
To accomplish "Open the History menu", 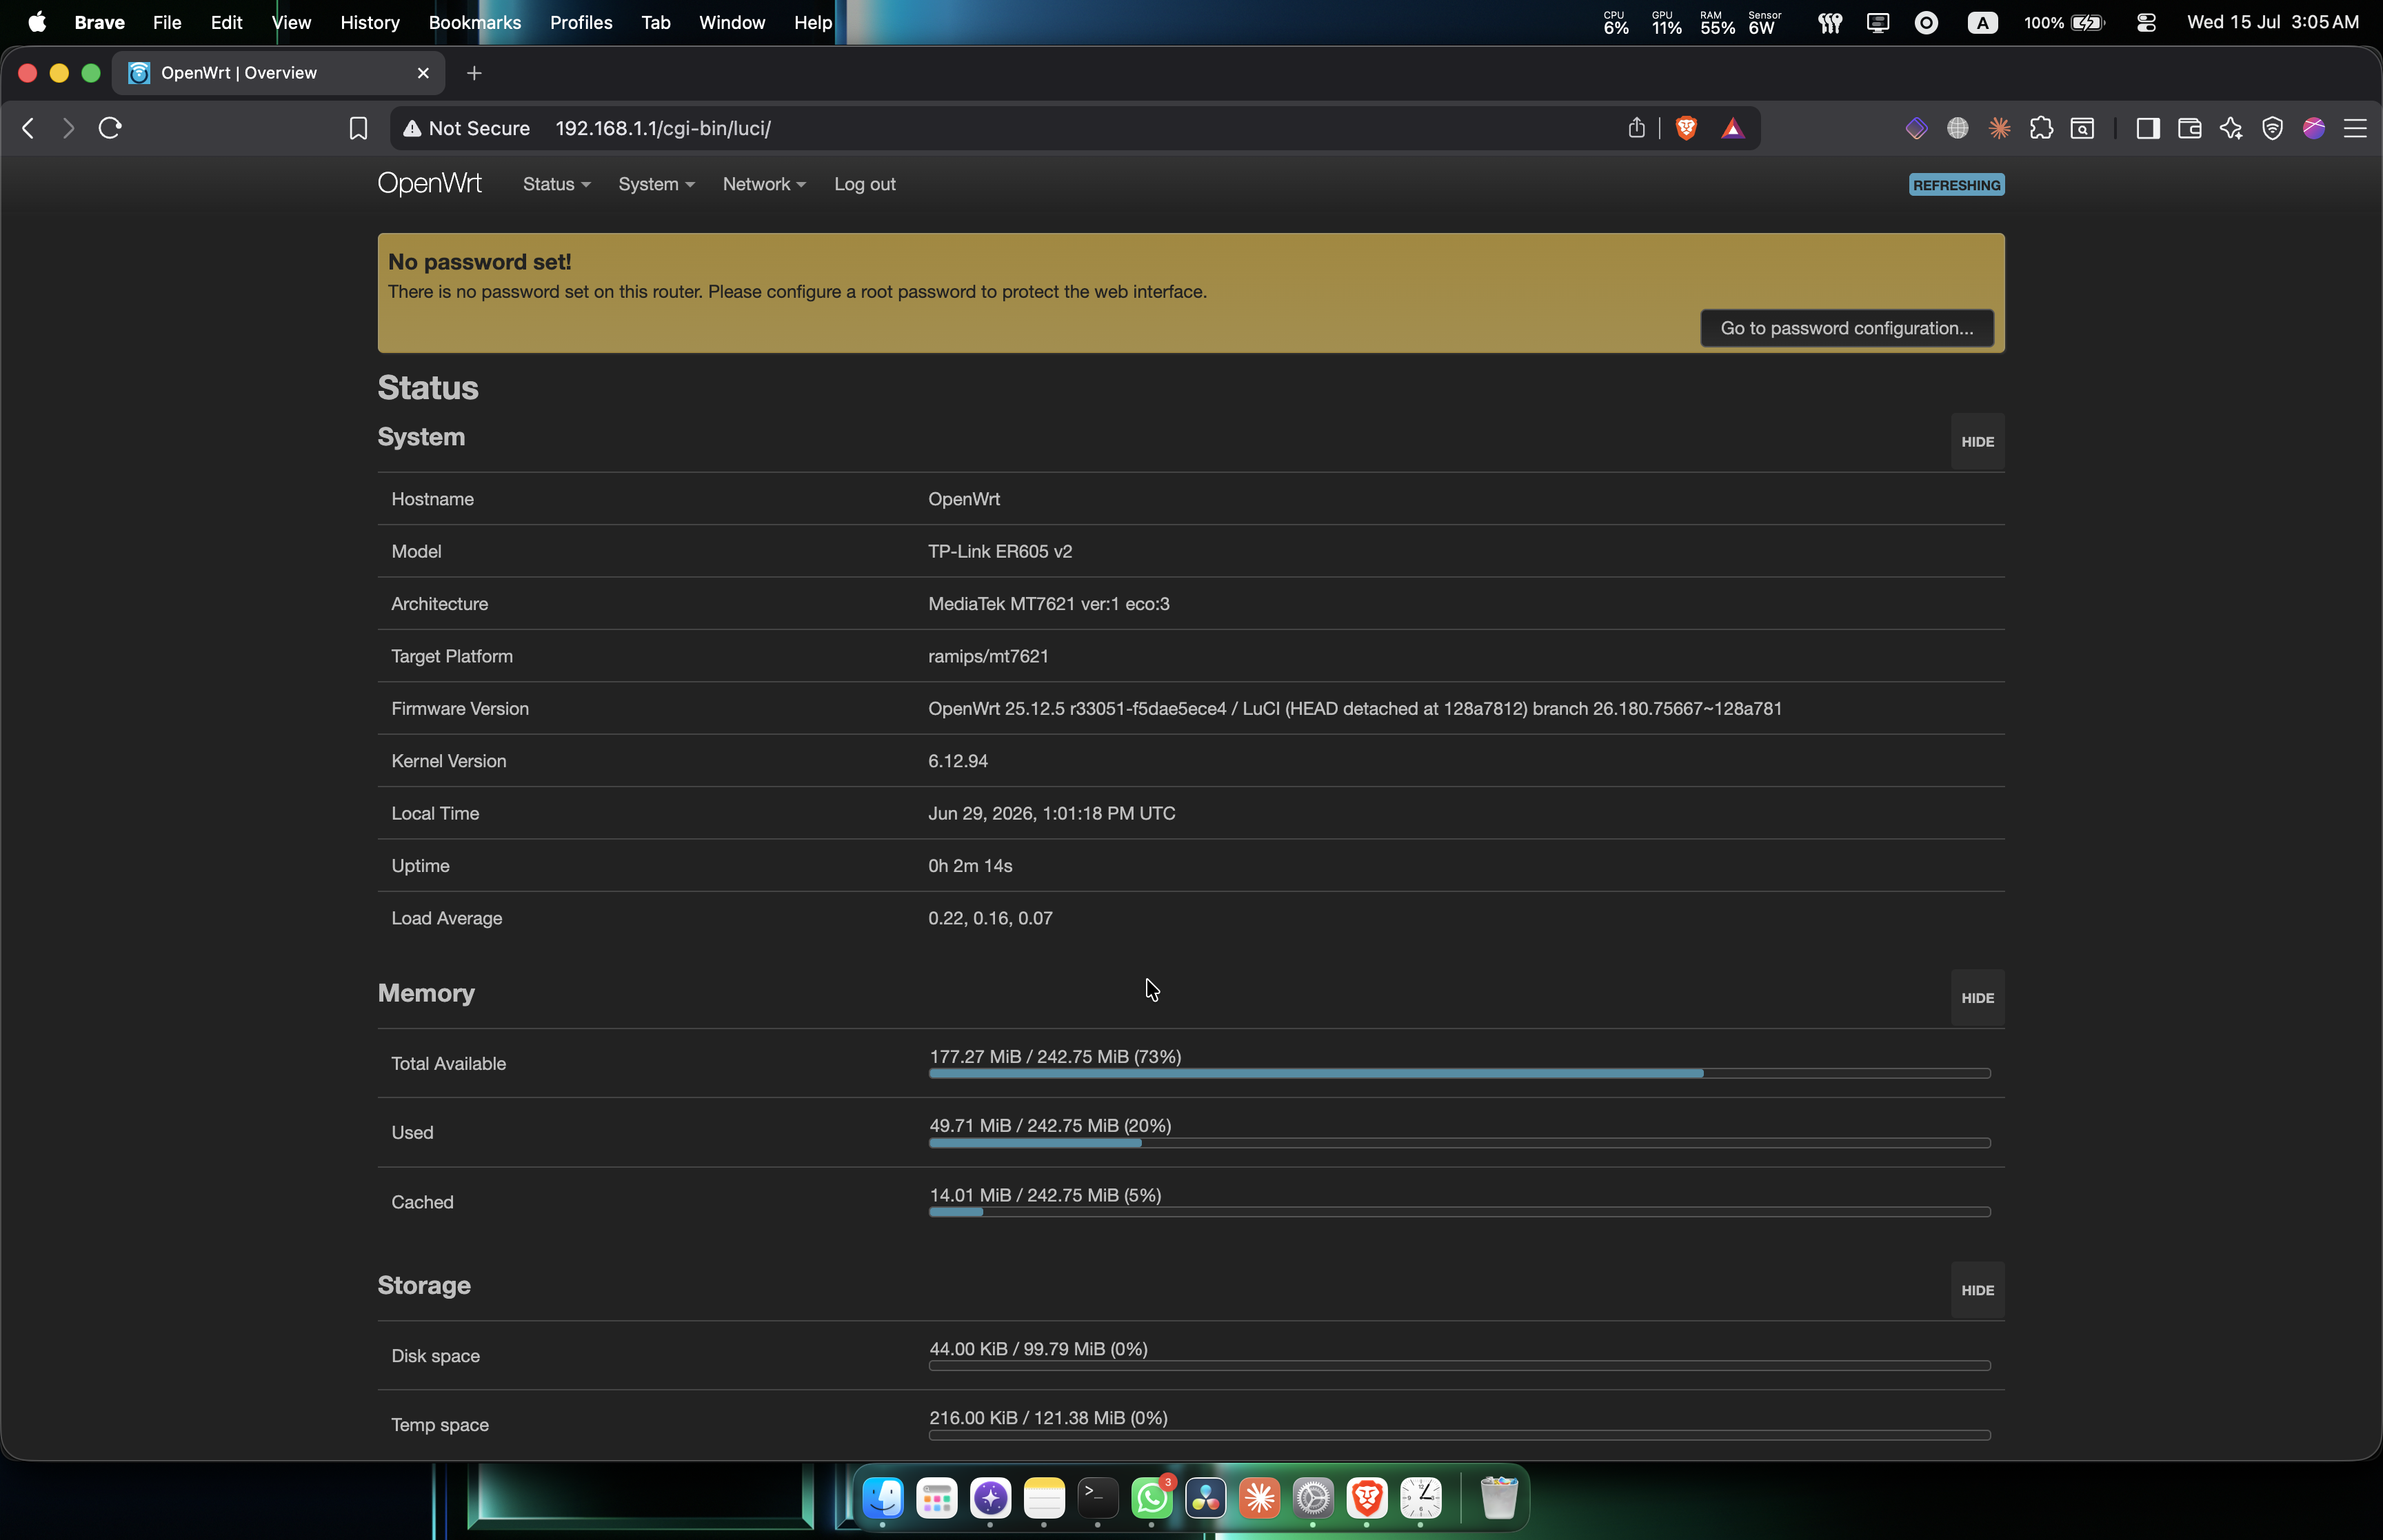I will coord(369,22).
